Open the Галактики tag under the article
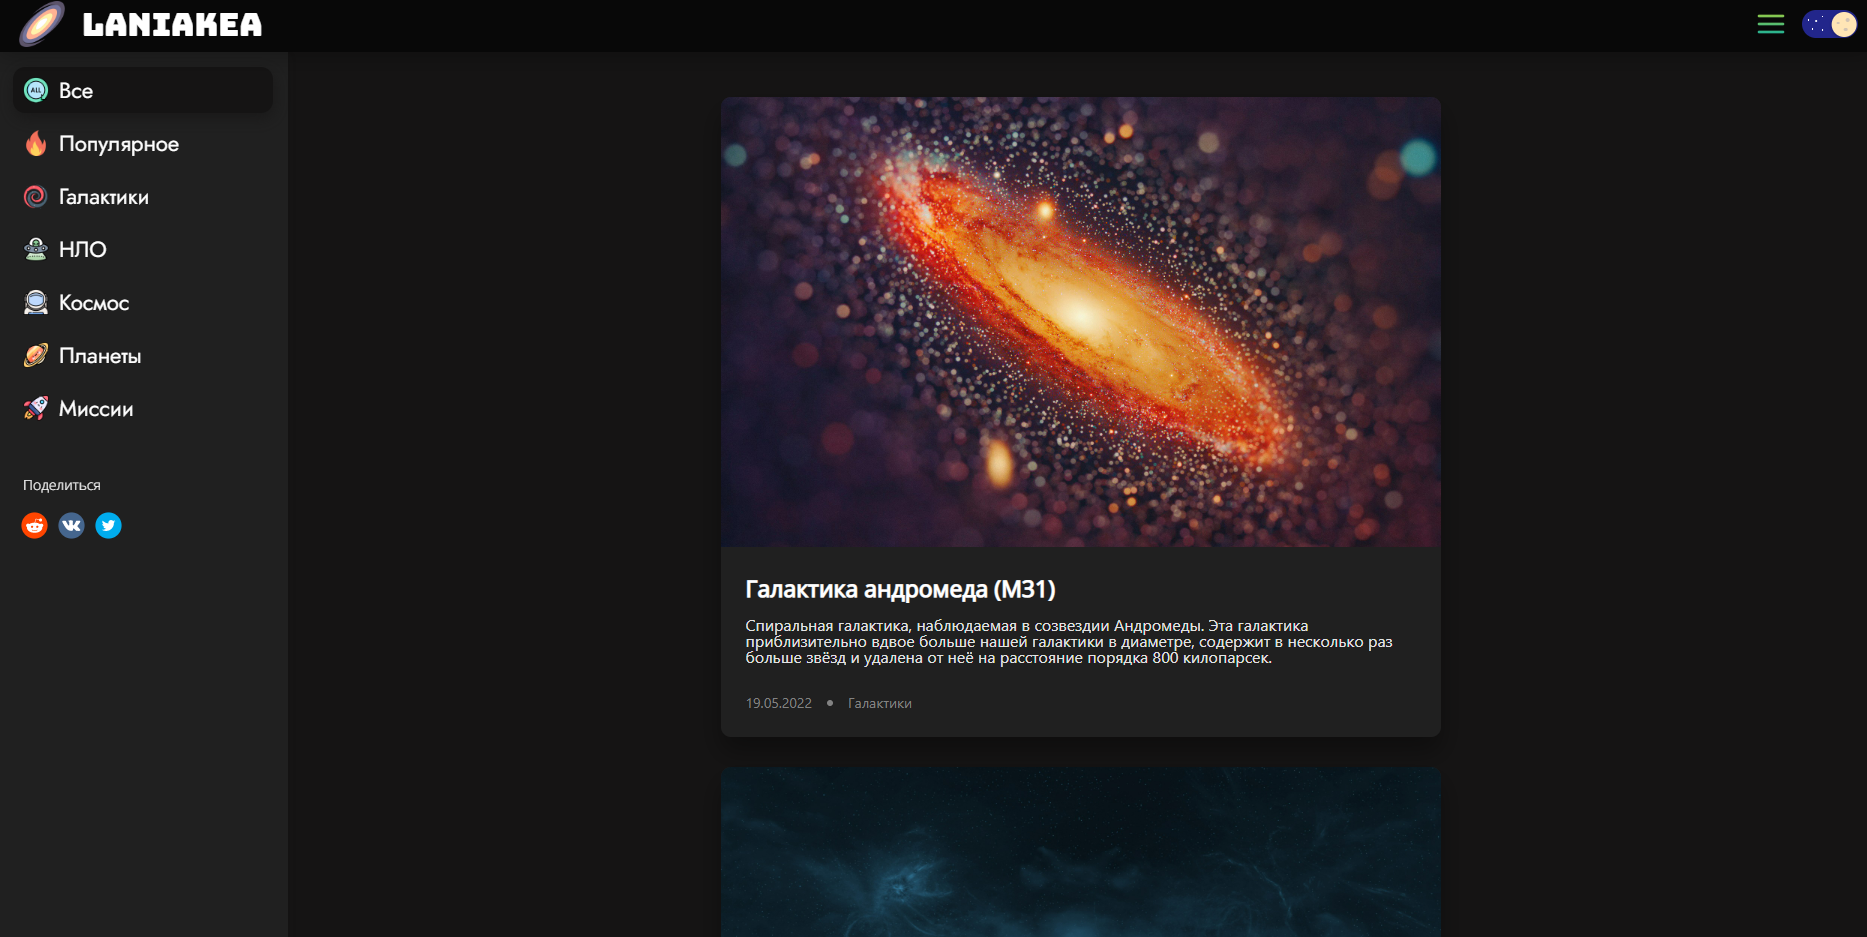1867x937 pixels. click(880, 703)
